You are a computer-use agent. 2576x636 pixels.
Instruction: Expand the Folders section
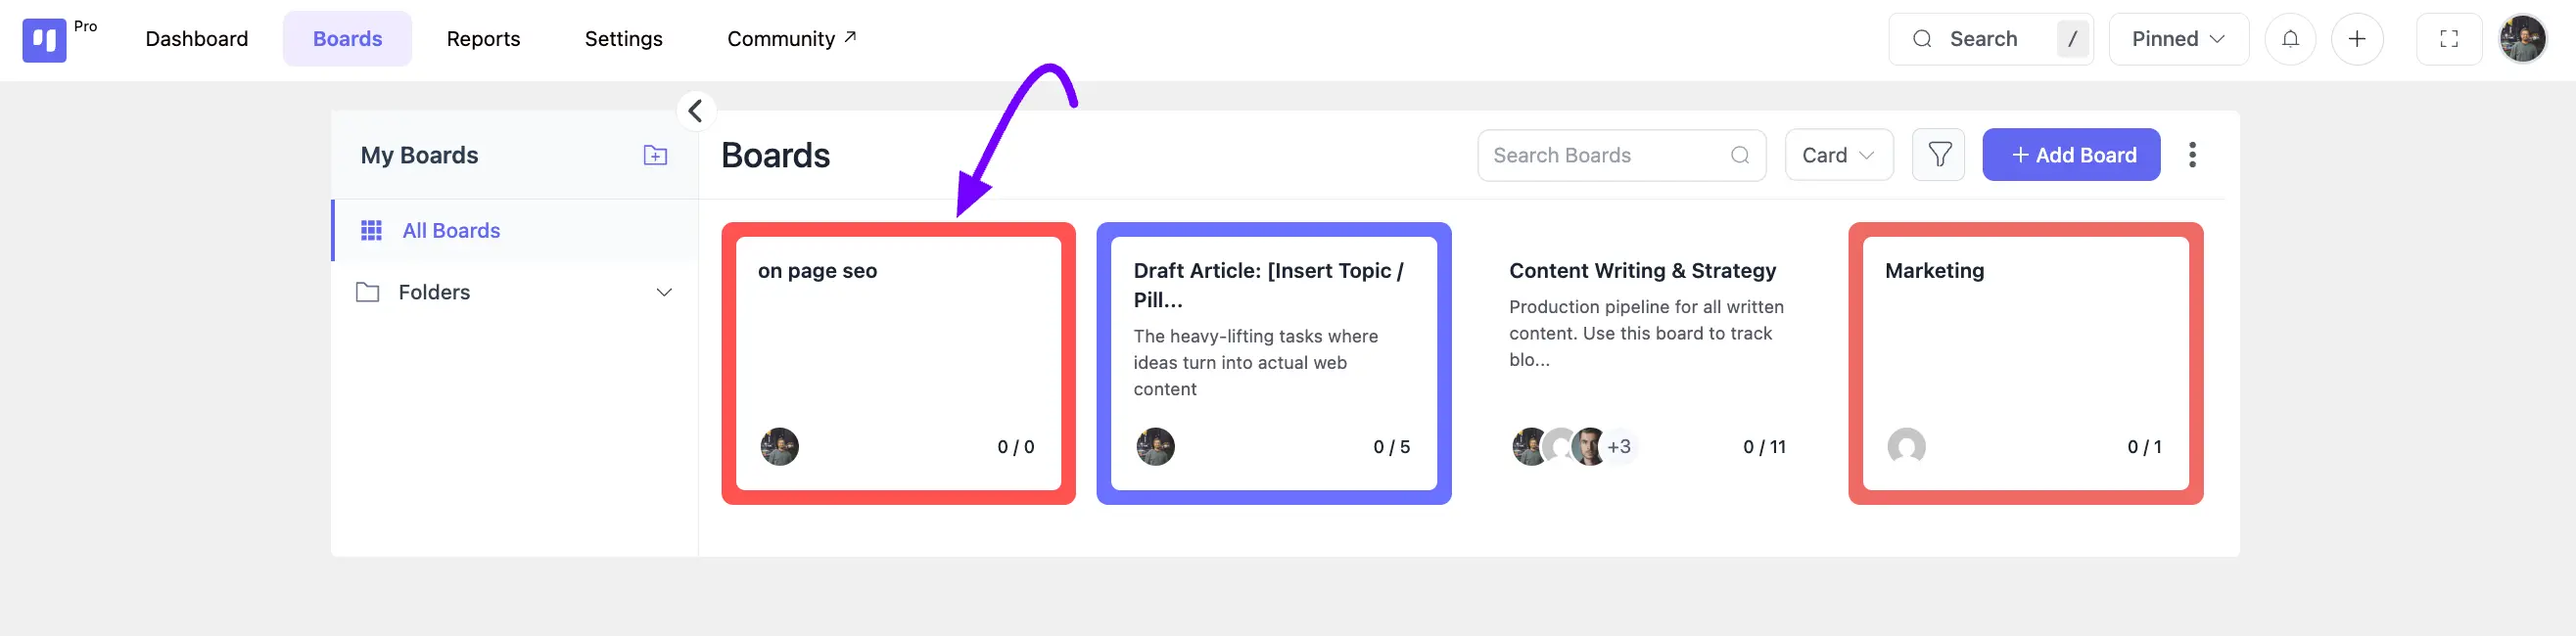(663, 292)
